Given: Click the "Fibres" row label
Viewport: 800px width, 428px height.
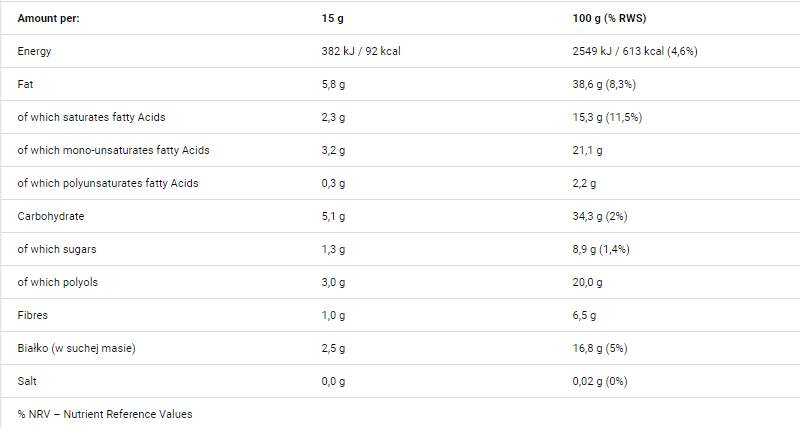Looking at the screenshot, I should pyautogui.click(x=33, y=315).
